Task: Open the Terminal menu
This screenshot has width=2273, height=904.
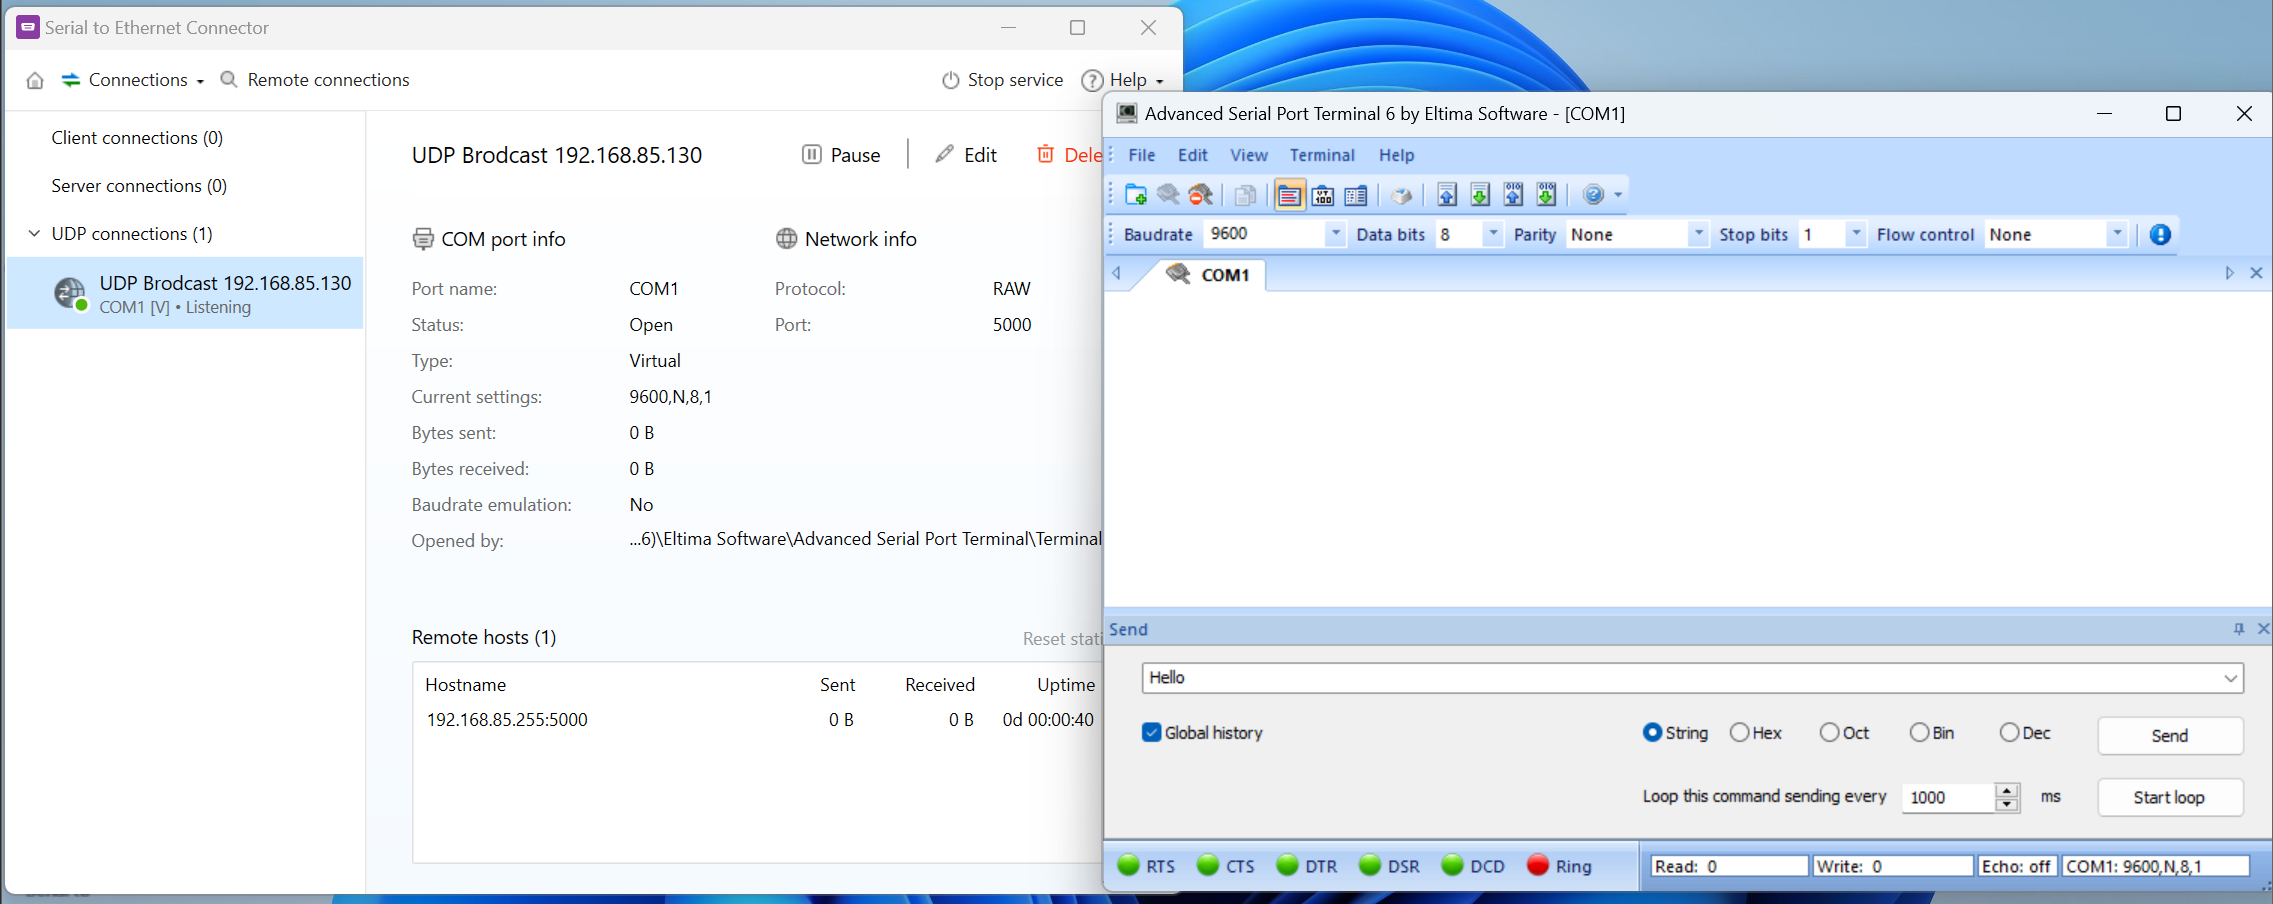Action: click(1322, 155)
